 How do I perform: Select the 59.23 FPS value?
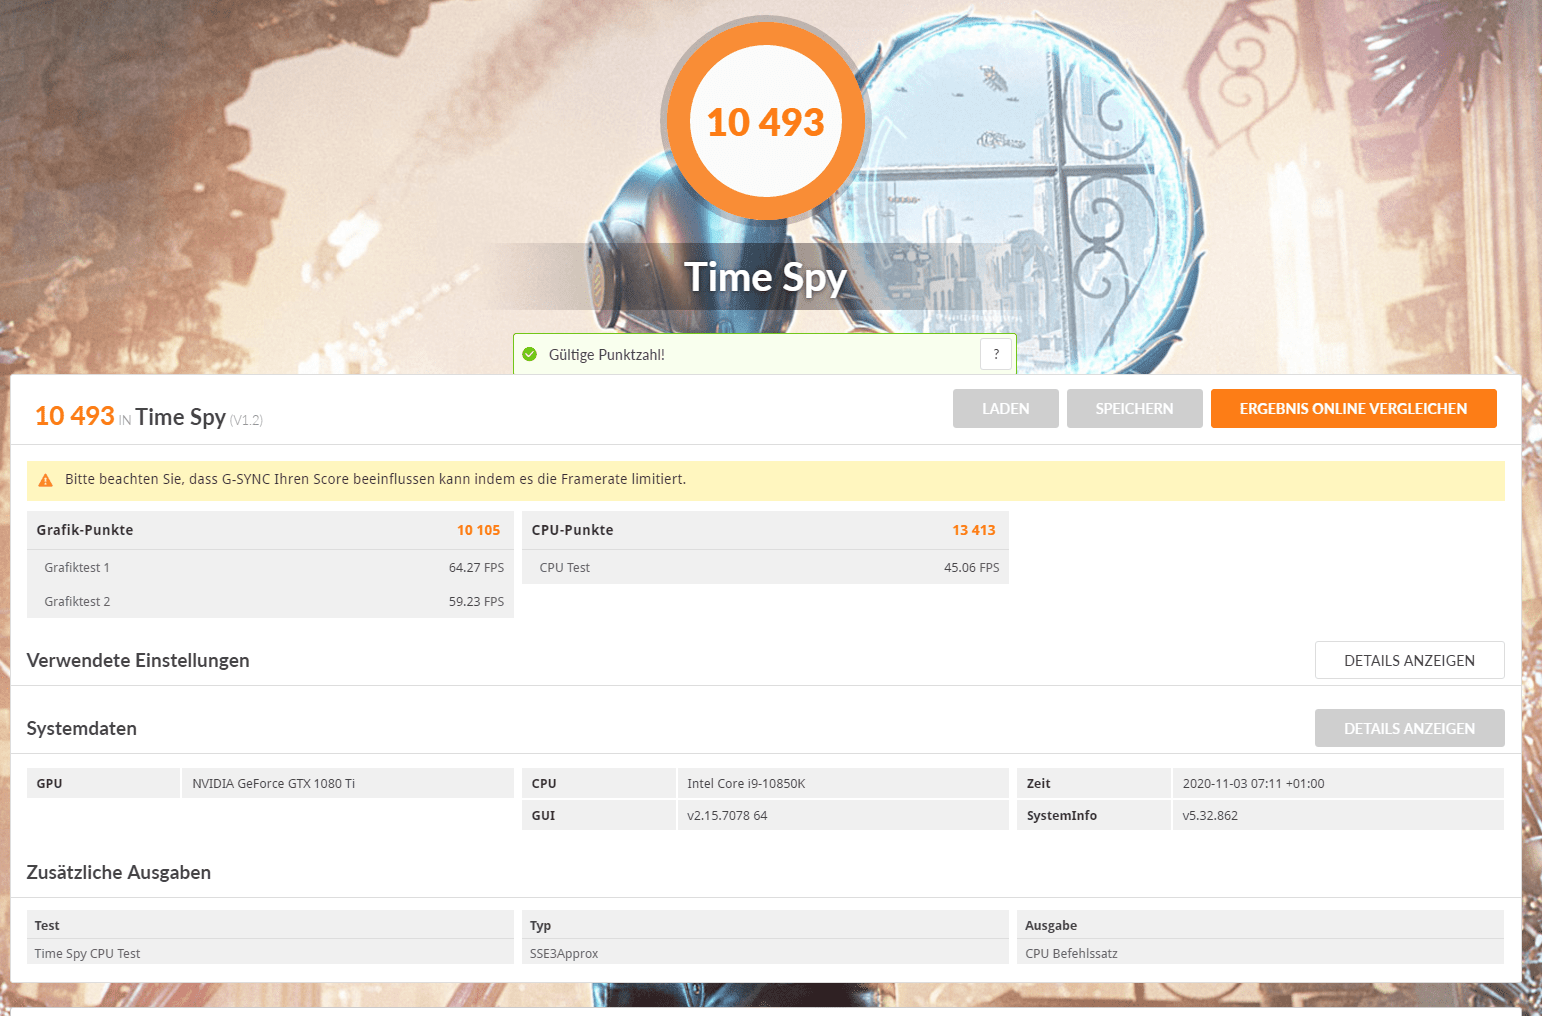coord(476,601)
